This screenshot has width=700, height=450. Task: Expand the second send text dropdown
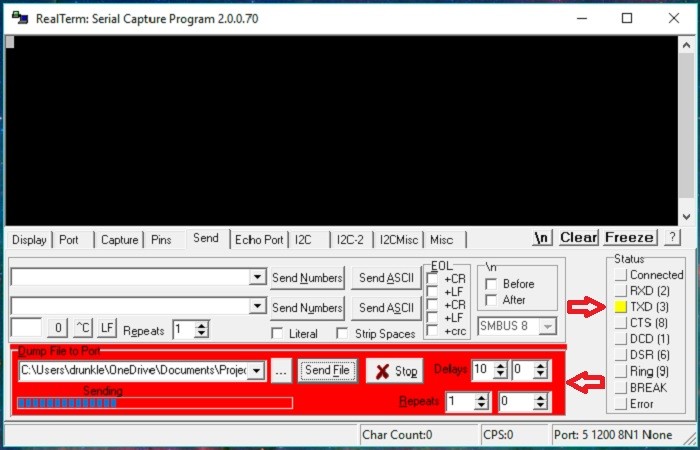tap(257, 306)
